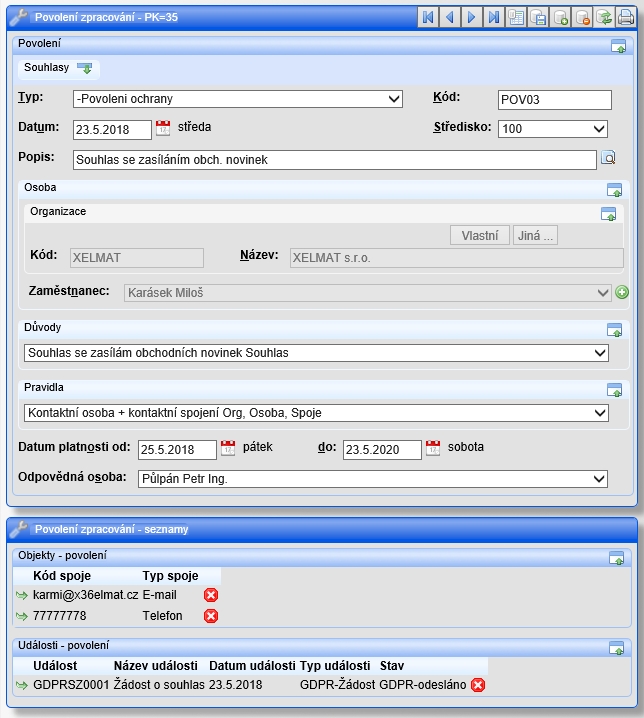The image size is (644, 718).
Task: Open the Souhlasy tab arrow
Action: (85, 68)
